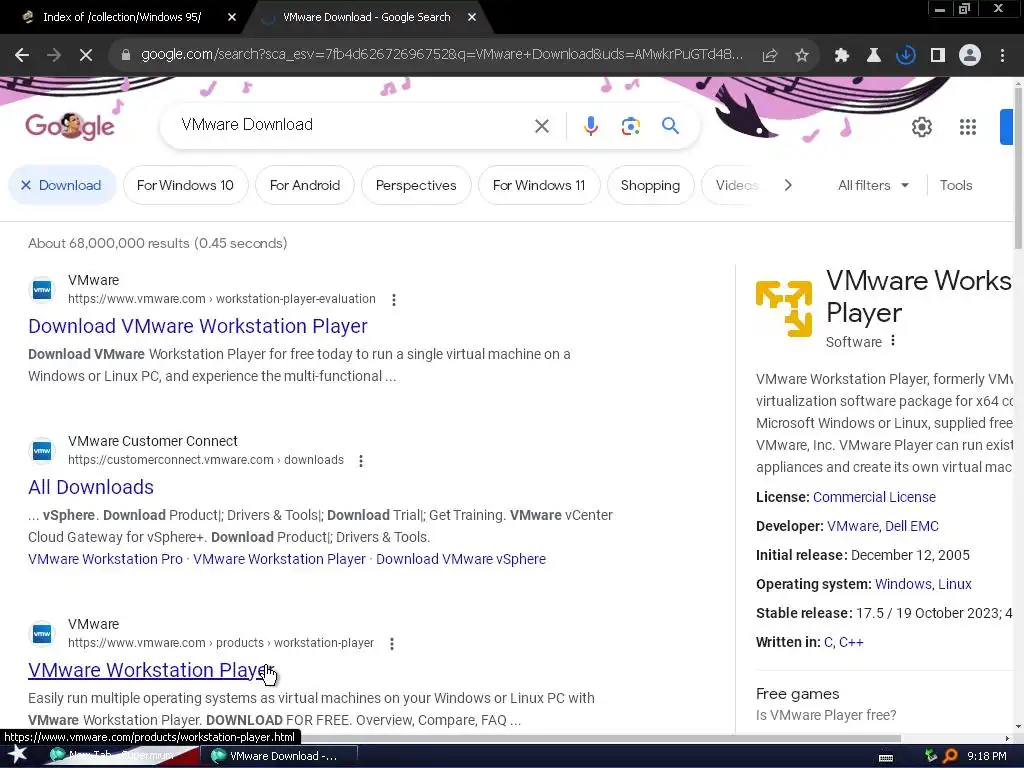1024x768 pixels.
Task: Open VMware Workstation Player products result
Action: tap(150, 670)
